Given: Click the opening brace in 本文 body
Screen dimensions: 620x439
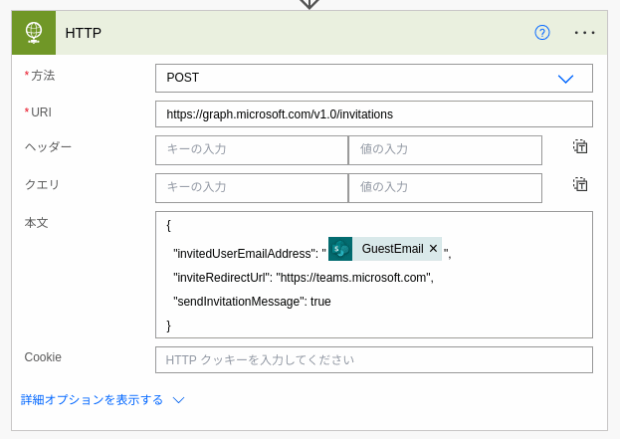Looking at the screenshot, I should click(169, 226).
